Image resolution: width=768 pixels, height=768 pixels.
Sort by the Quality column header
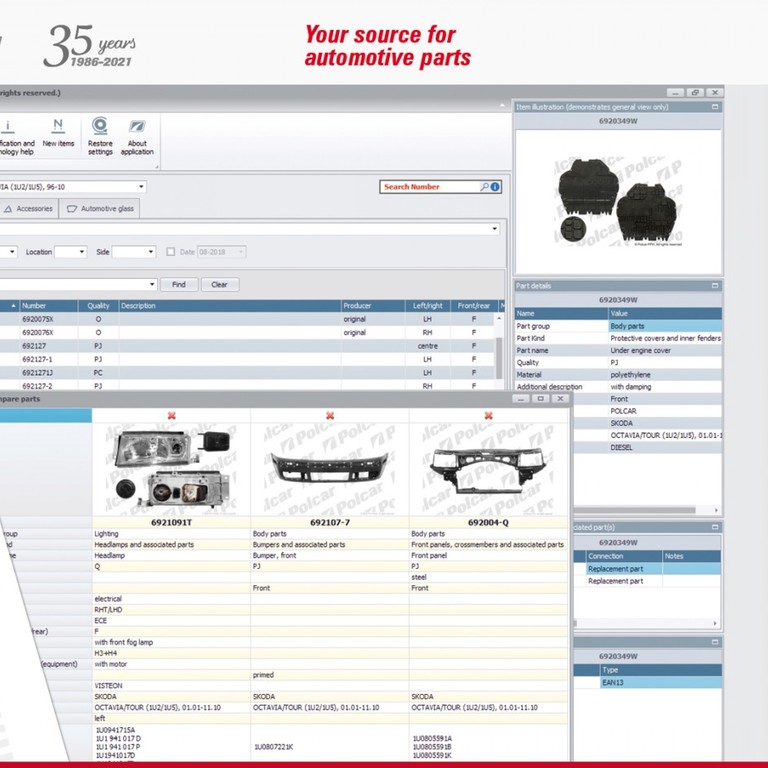click(x=98, y=306)
